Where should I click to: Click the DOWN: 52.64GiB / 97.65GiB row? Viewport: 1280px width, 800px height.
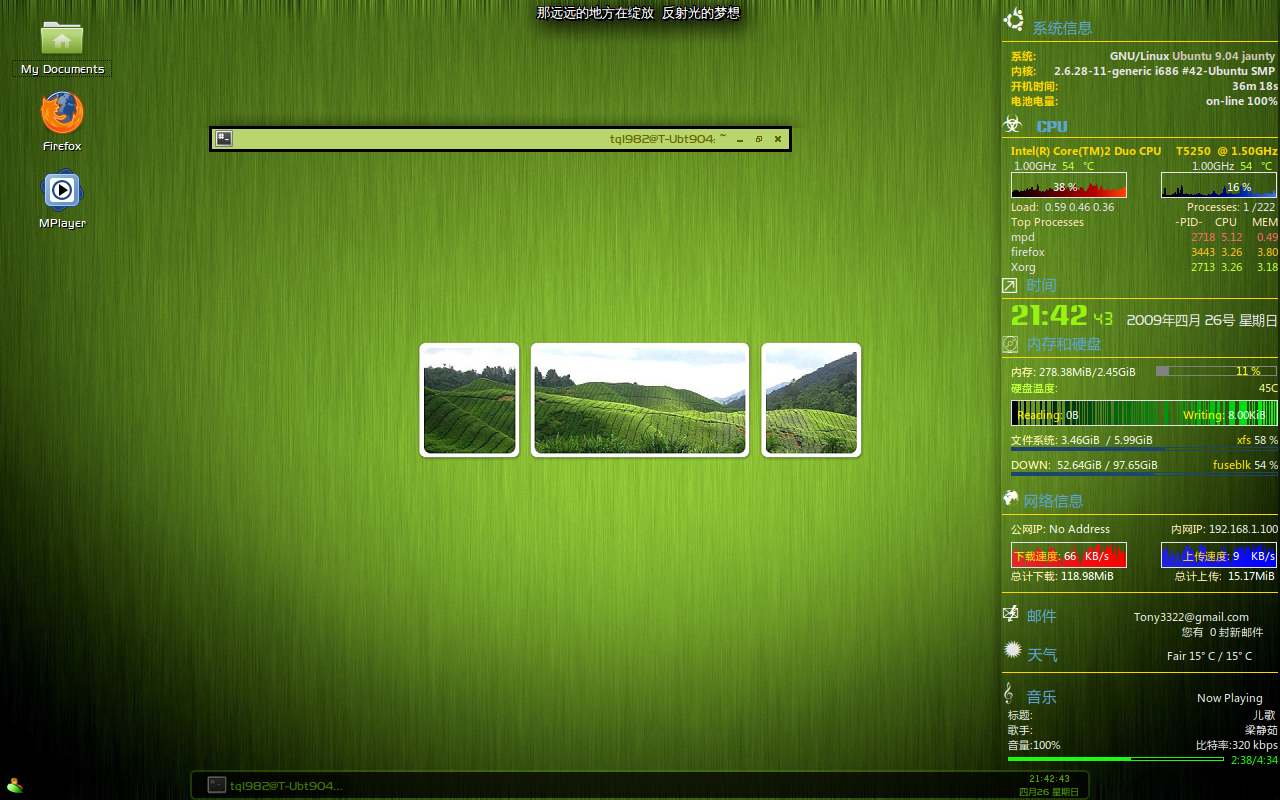point(1144,465)
